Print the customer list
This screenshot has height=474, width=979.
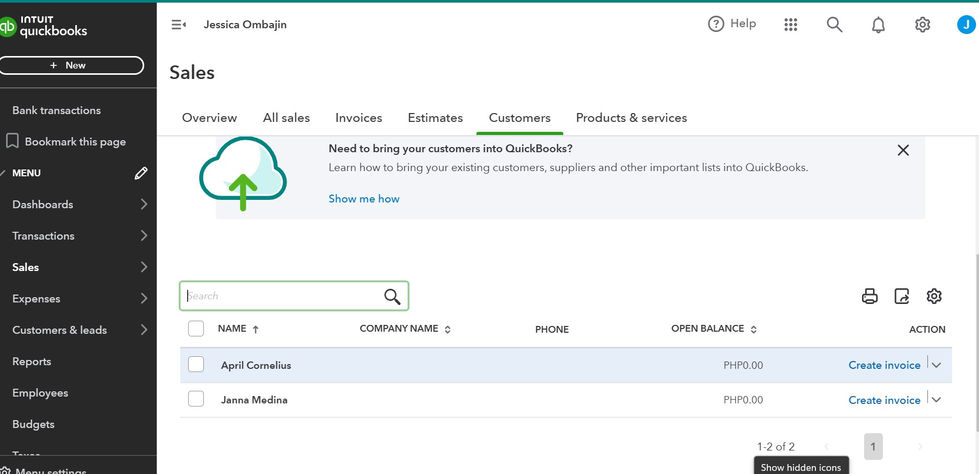coord(870,296)
